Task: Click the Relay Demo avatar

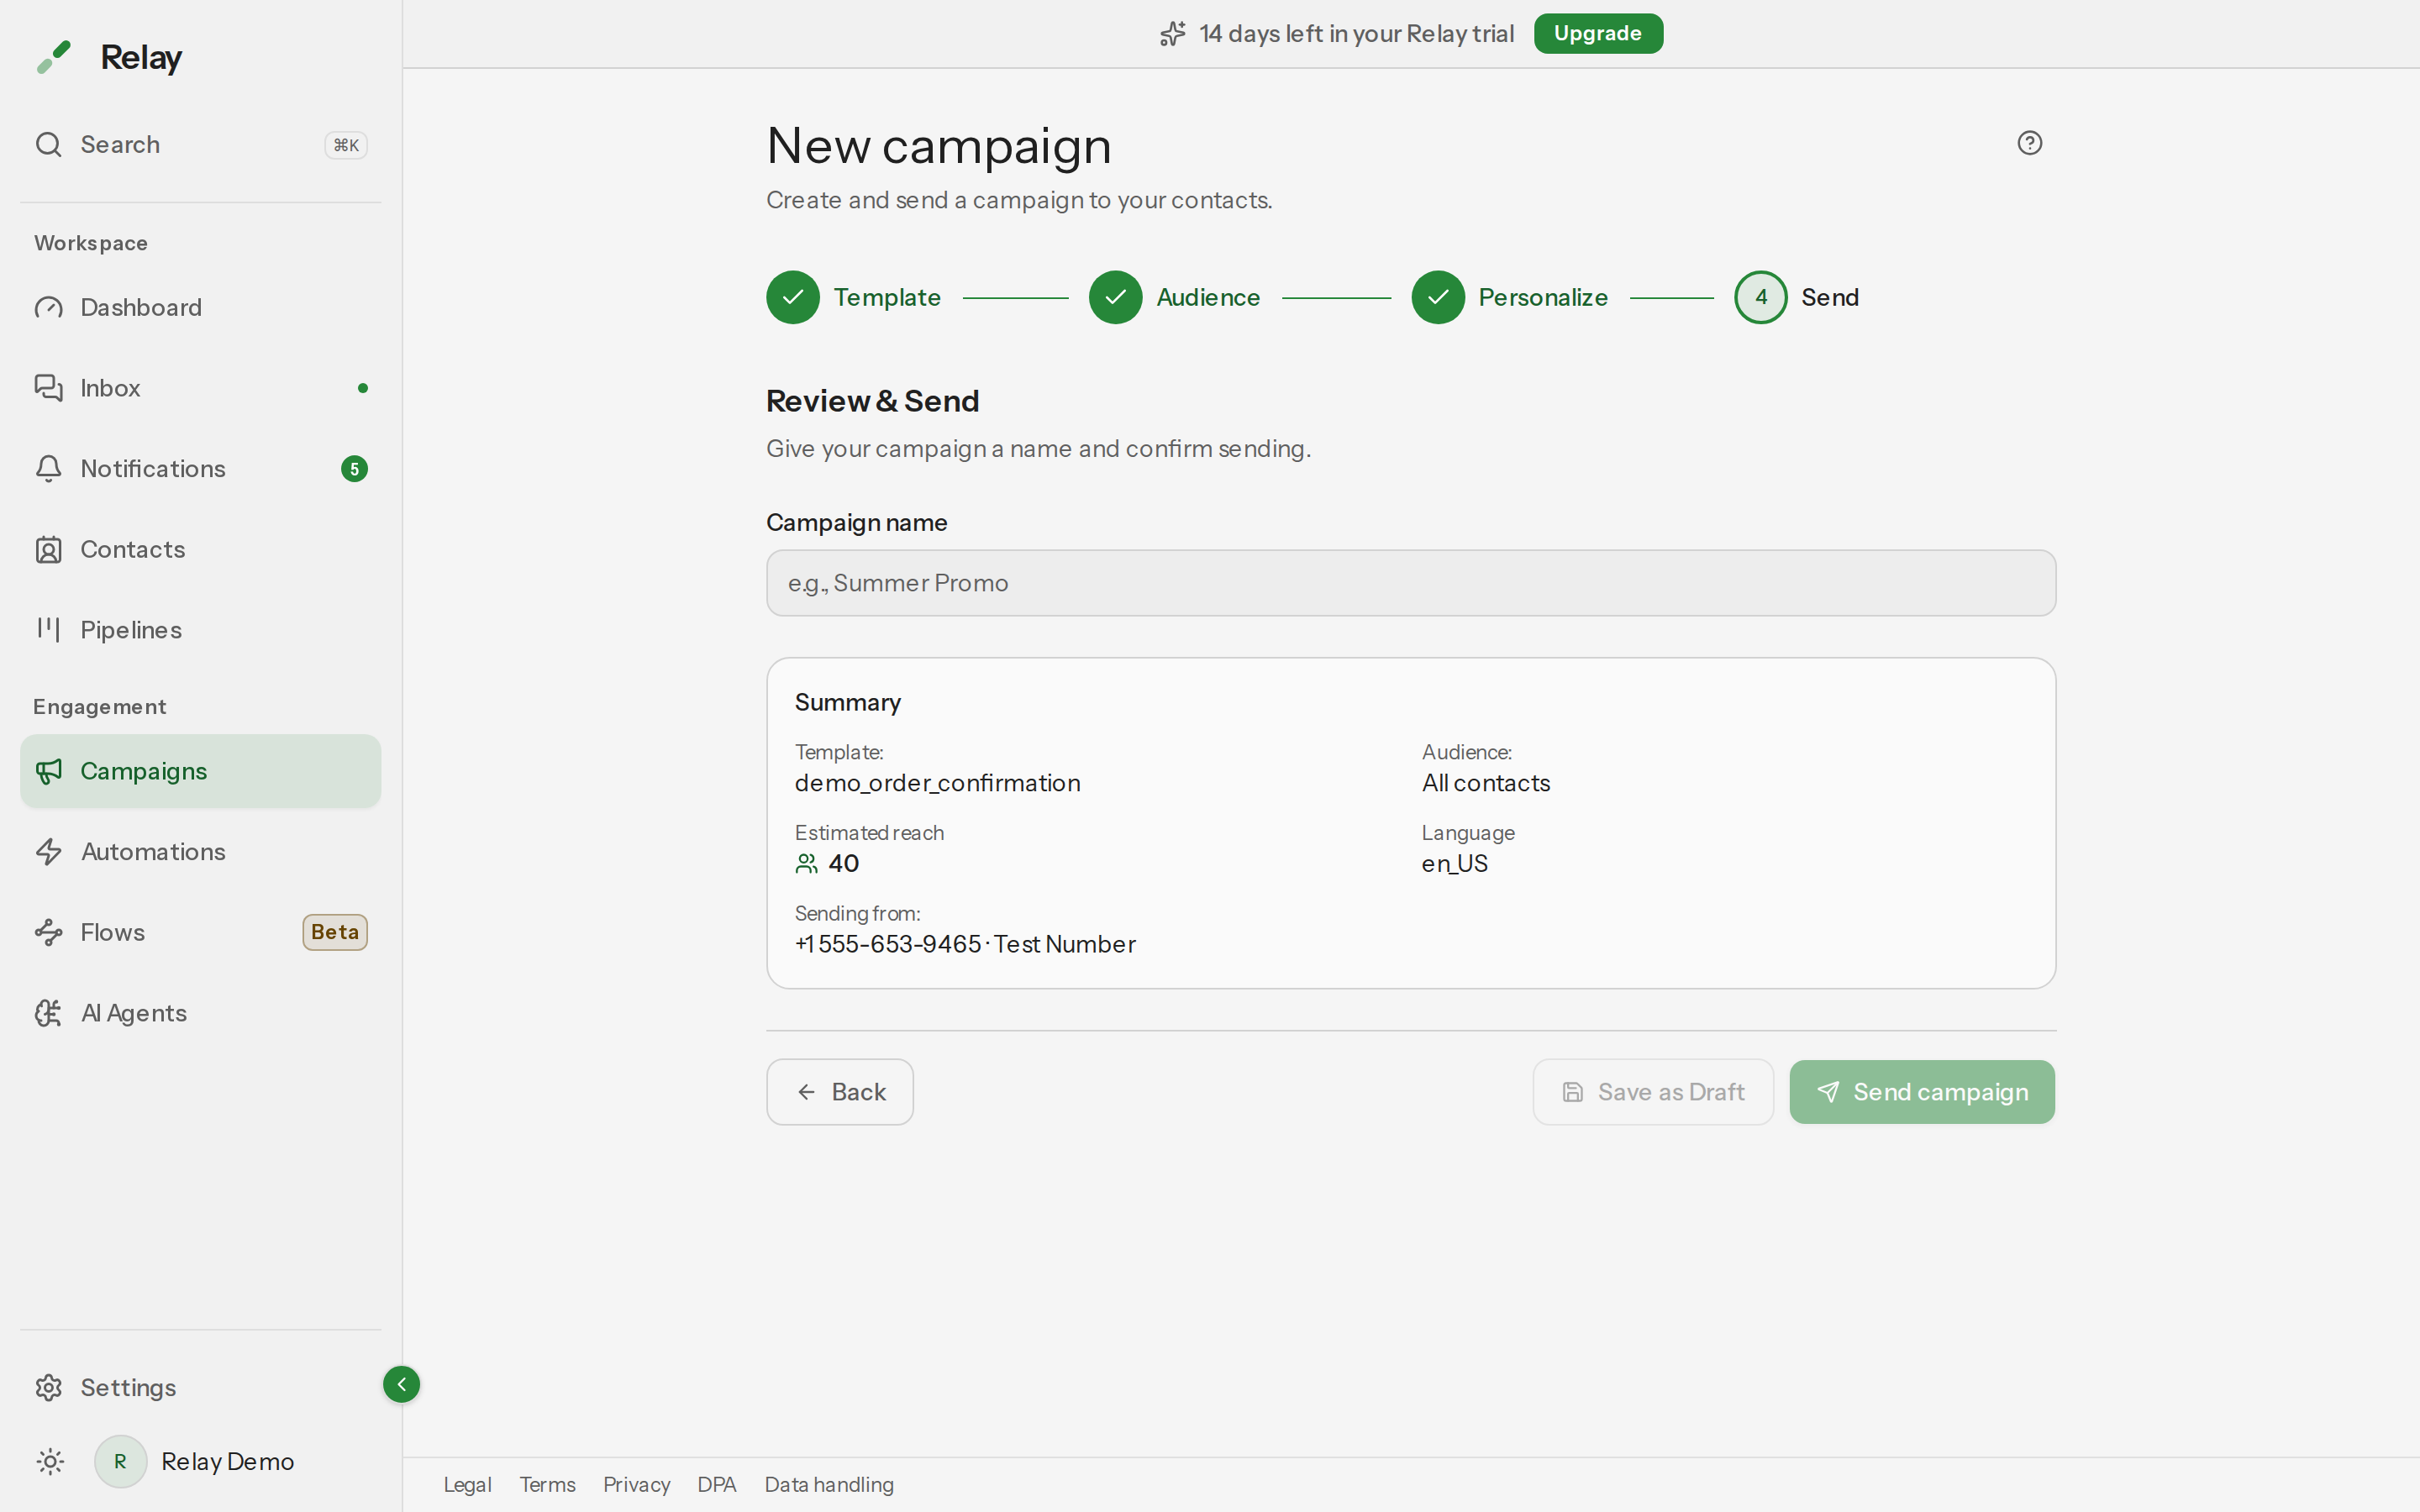Action: [x=121, y=1462]
